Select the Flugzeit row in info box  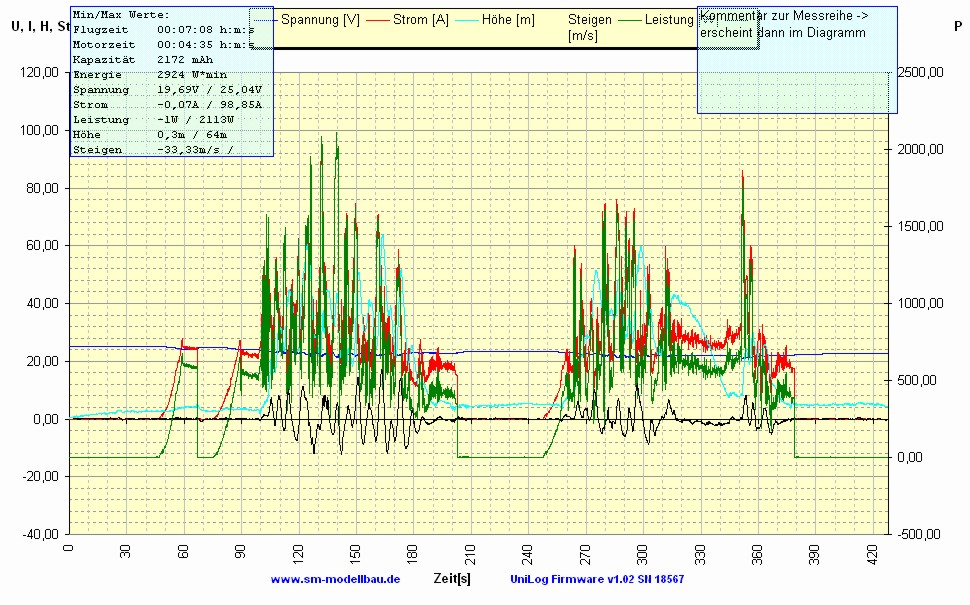point(162,30)
